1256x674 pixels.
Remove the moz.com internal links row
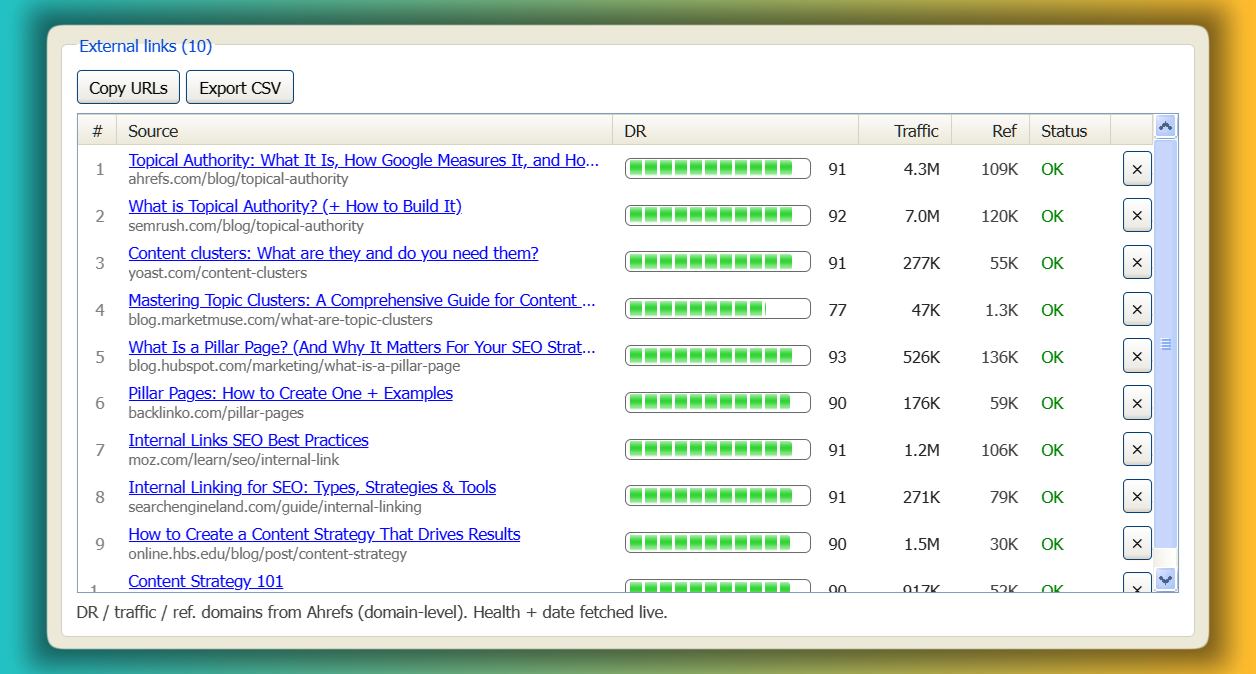[x=1137, y=450]
